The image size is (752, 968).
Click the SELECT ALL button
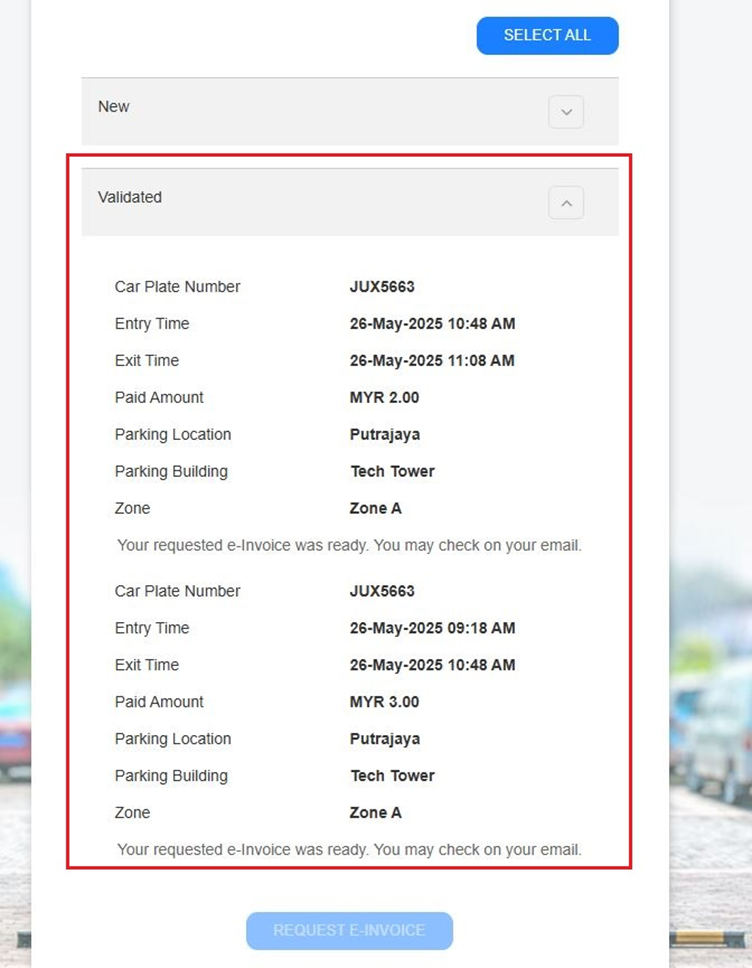547,35
